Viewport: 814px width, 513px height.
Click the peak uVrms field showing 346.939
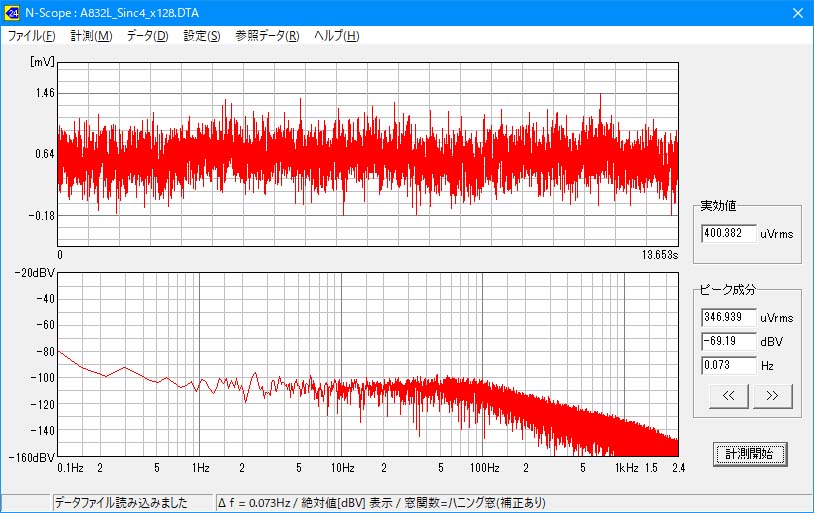click(728, 317)
